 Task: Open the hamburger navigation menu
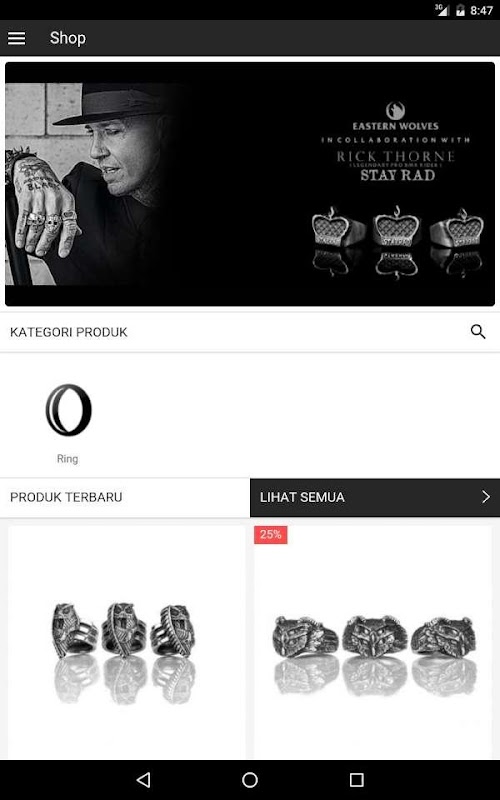(x=16, y=38)
